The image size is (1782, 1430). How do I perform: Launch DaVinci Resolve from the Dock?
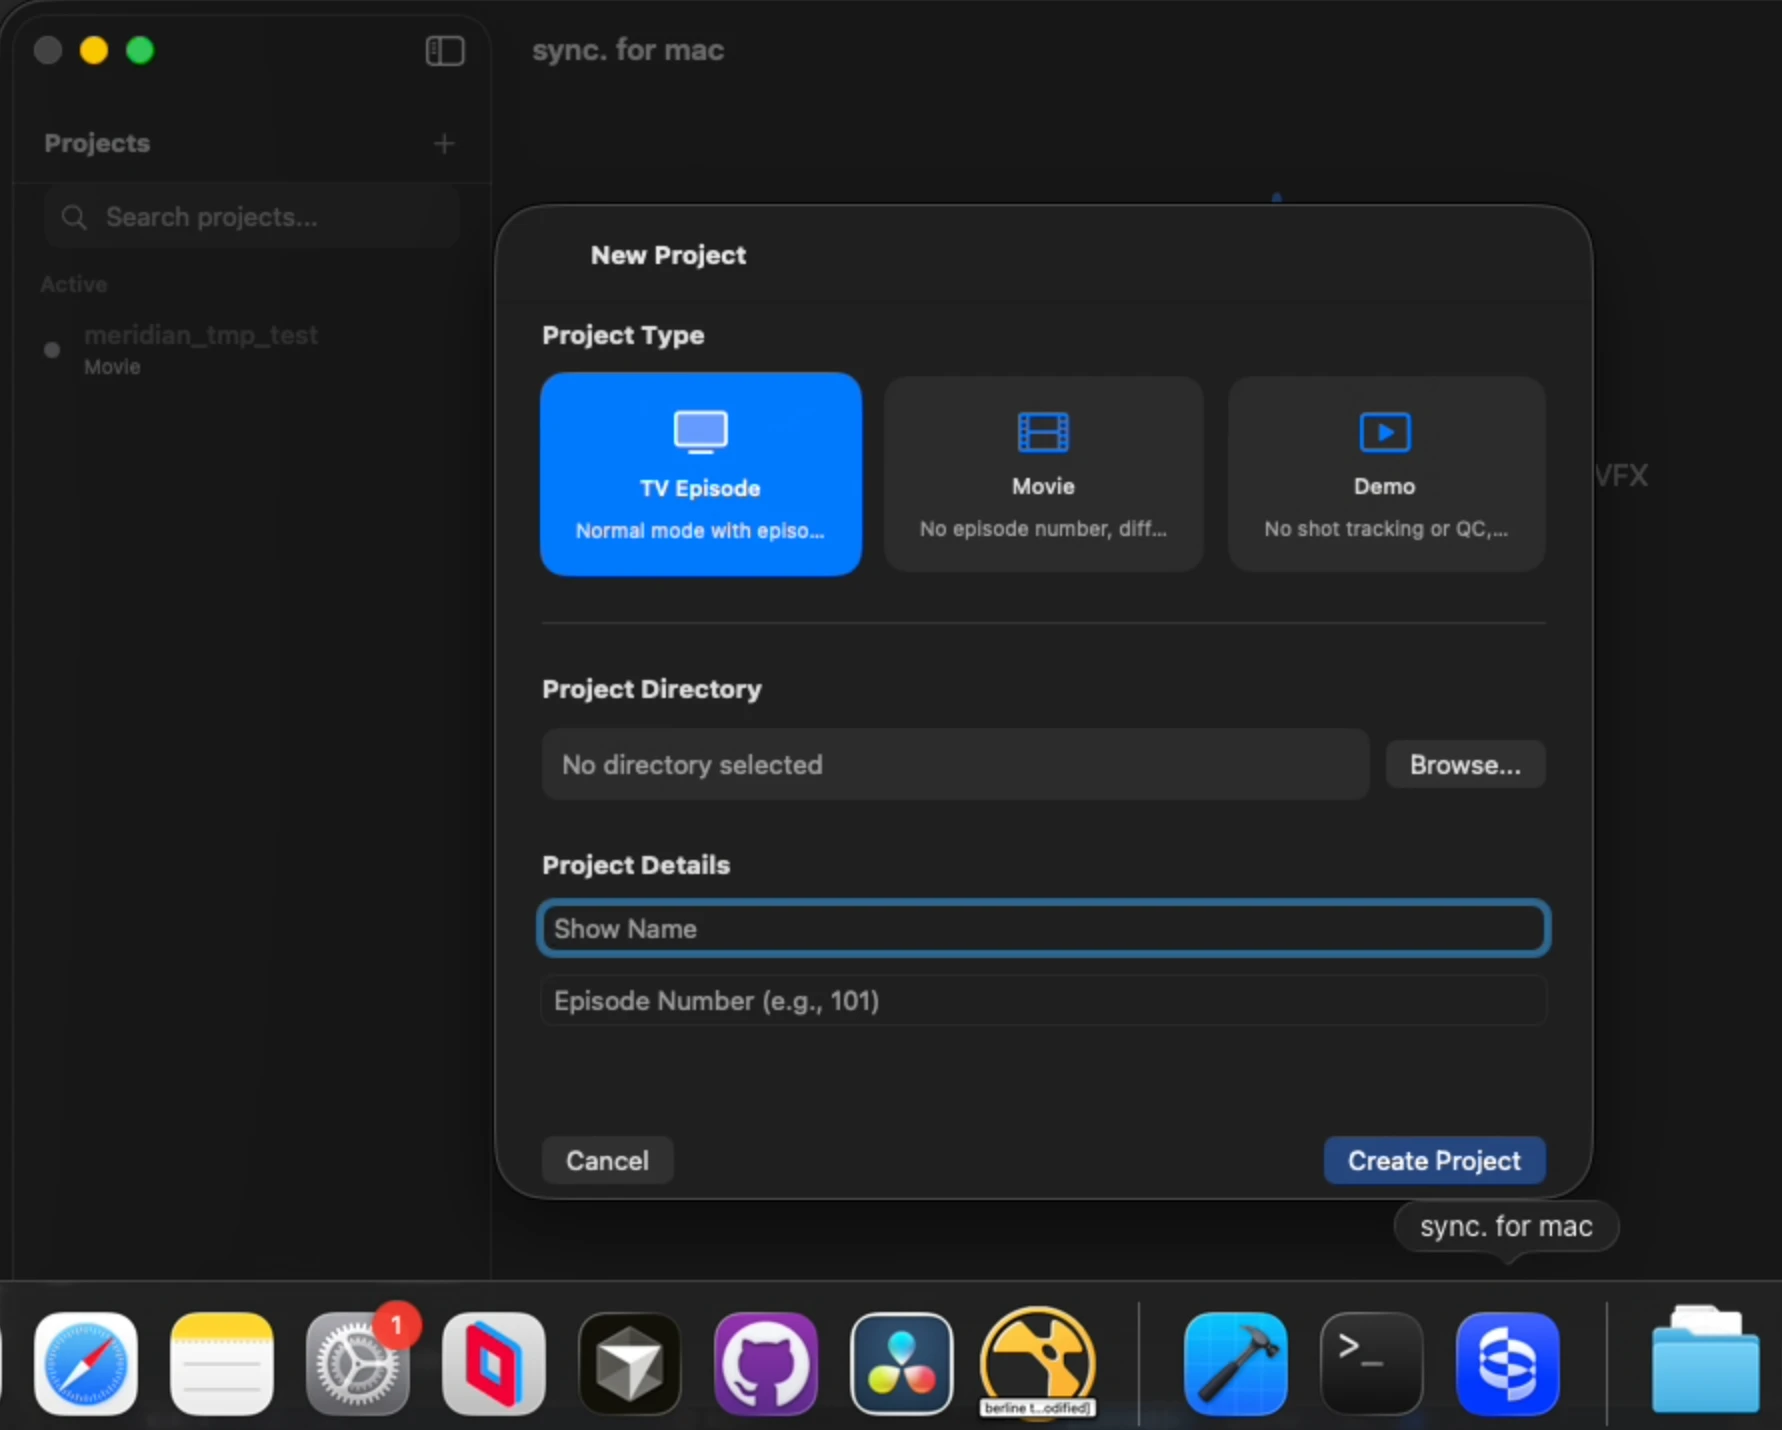902,1363
